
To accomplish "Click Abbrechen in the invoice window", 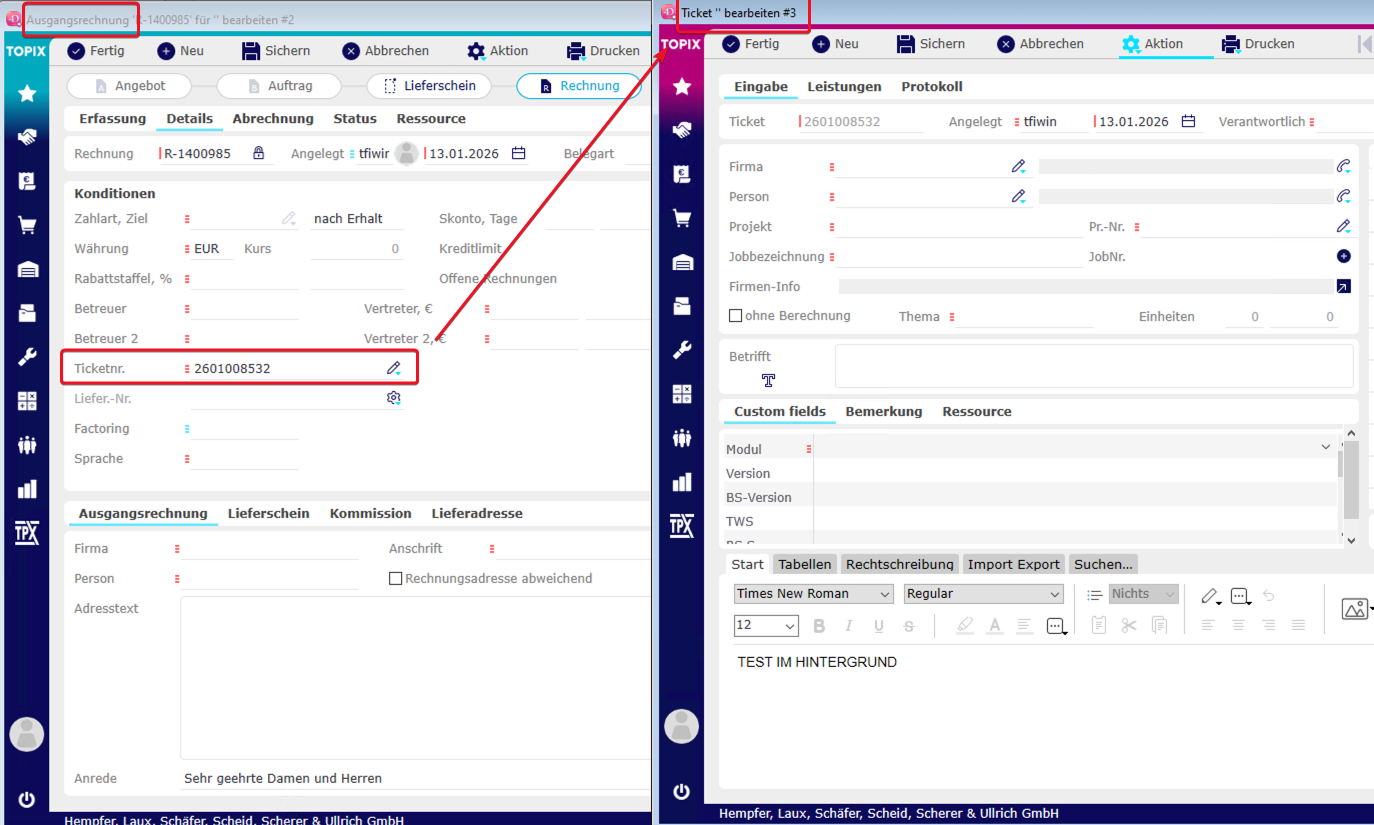I will tap(386, 51).
